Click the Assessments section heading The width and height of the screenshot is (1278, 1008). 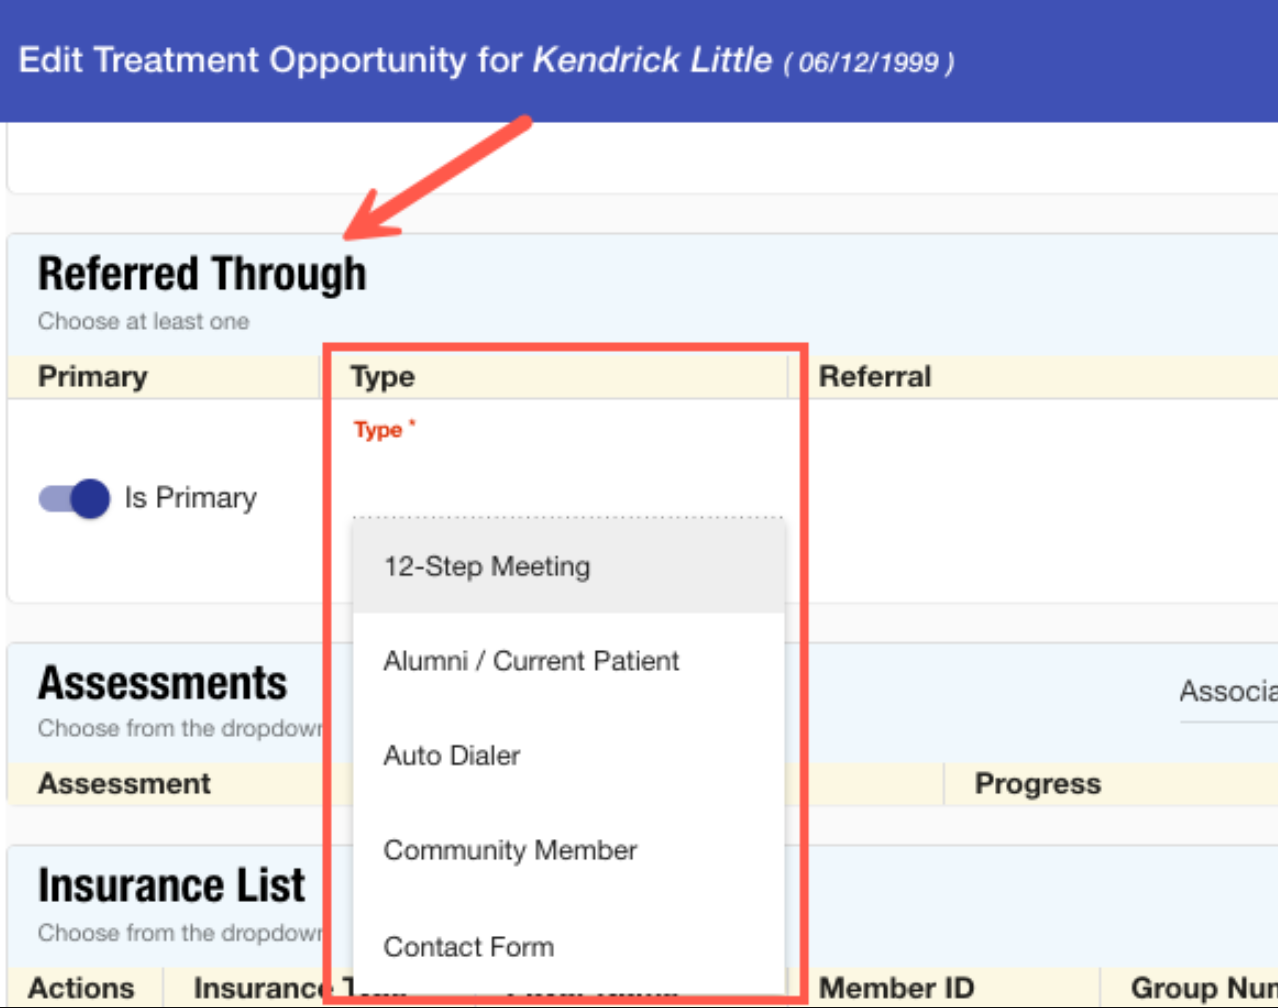(x=162, y=684)
